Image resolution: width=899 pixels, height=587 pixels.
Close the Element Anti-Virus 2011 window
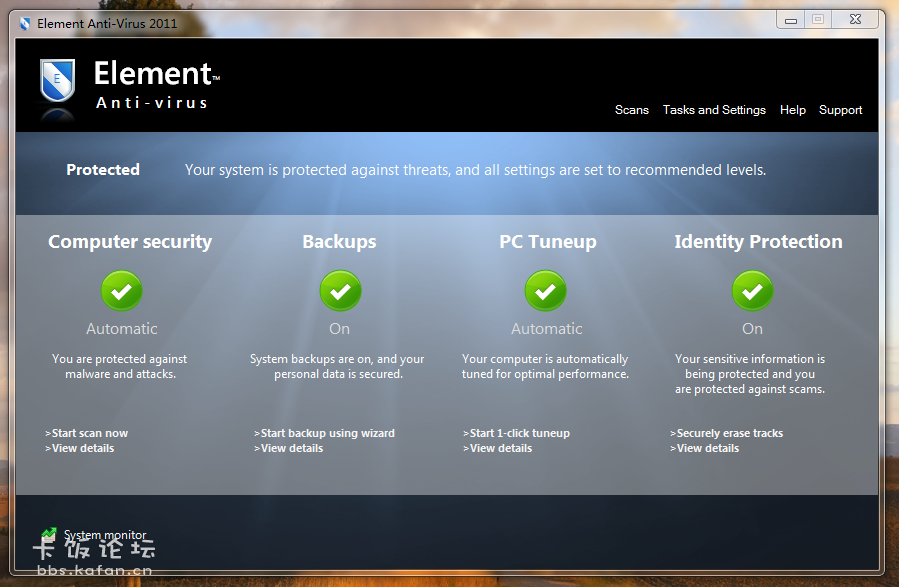(855, 19)
